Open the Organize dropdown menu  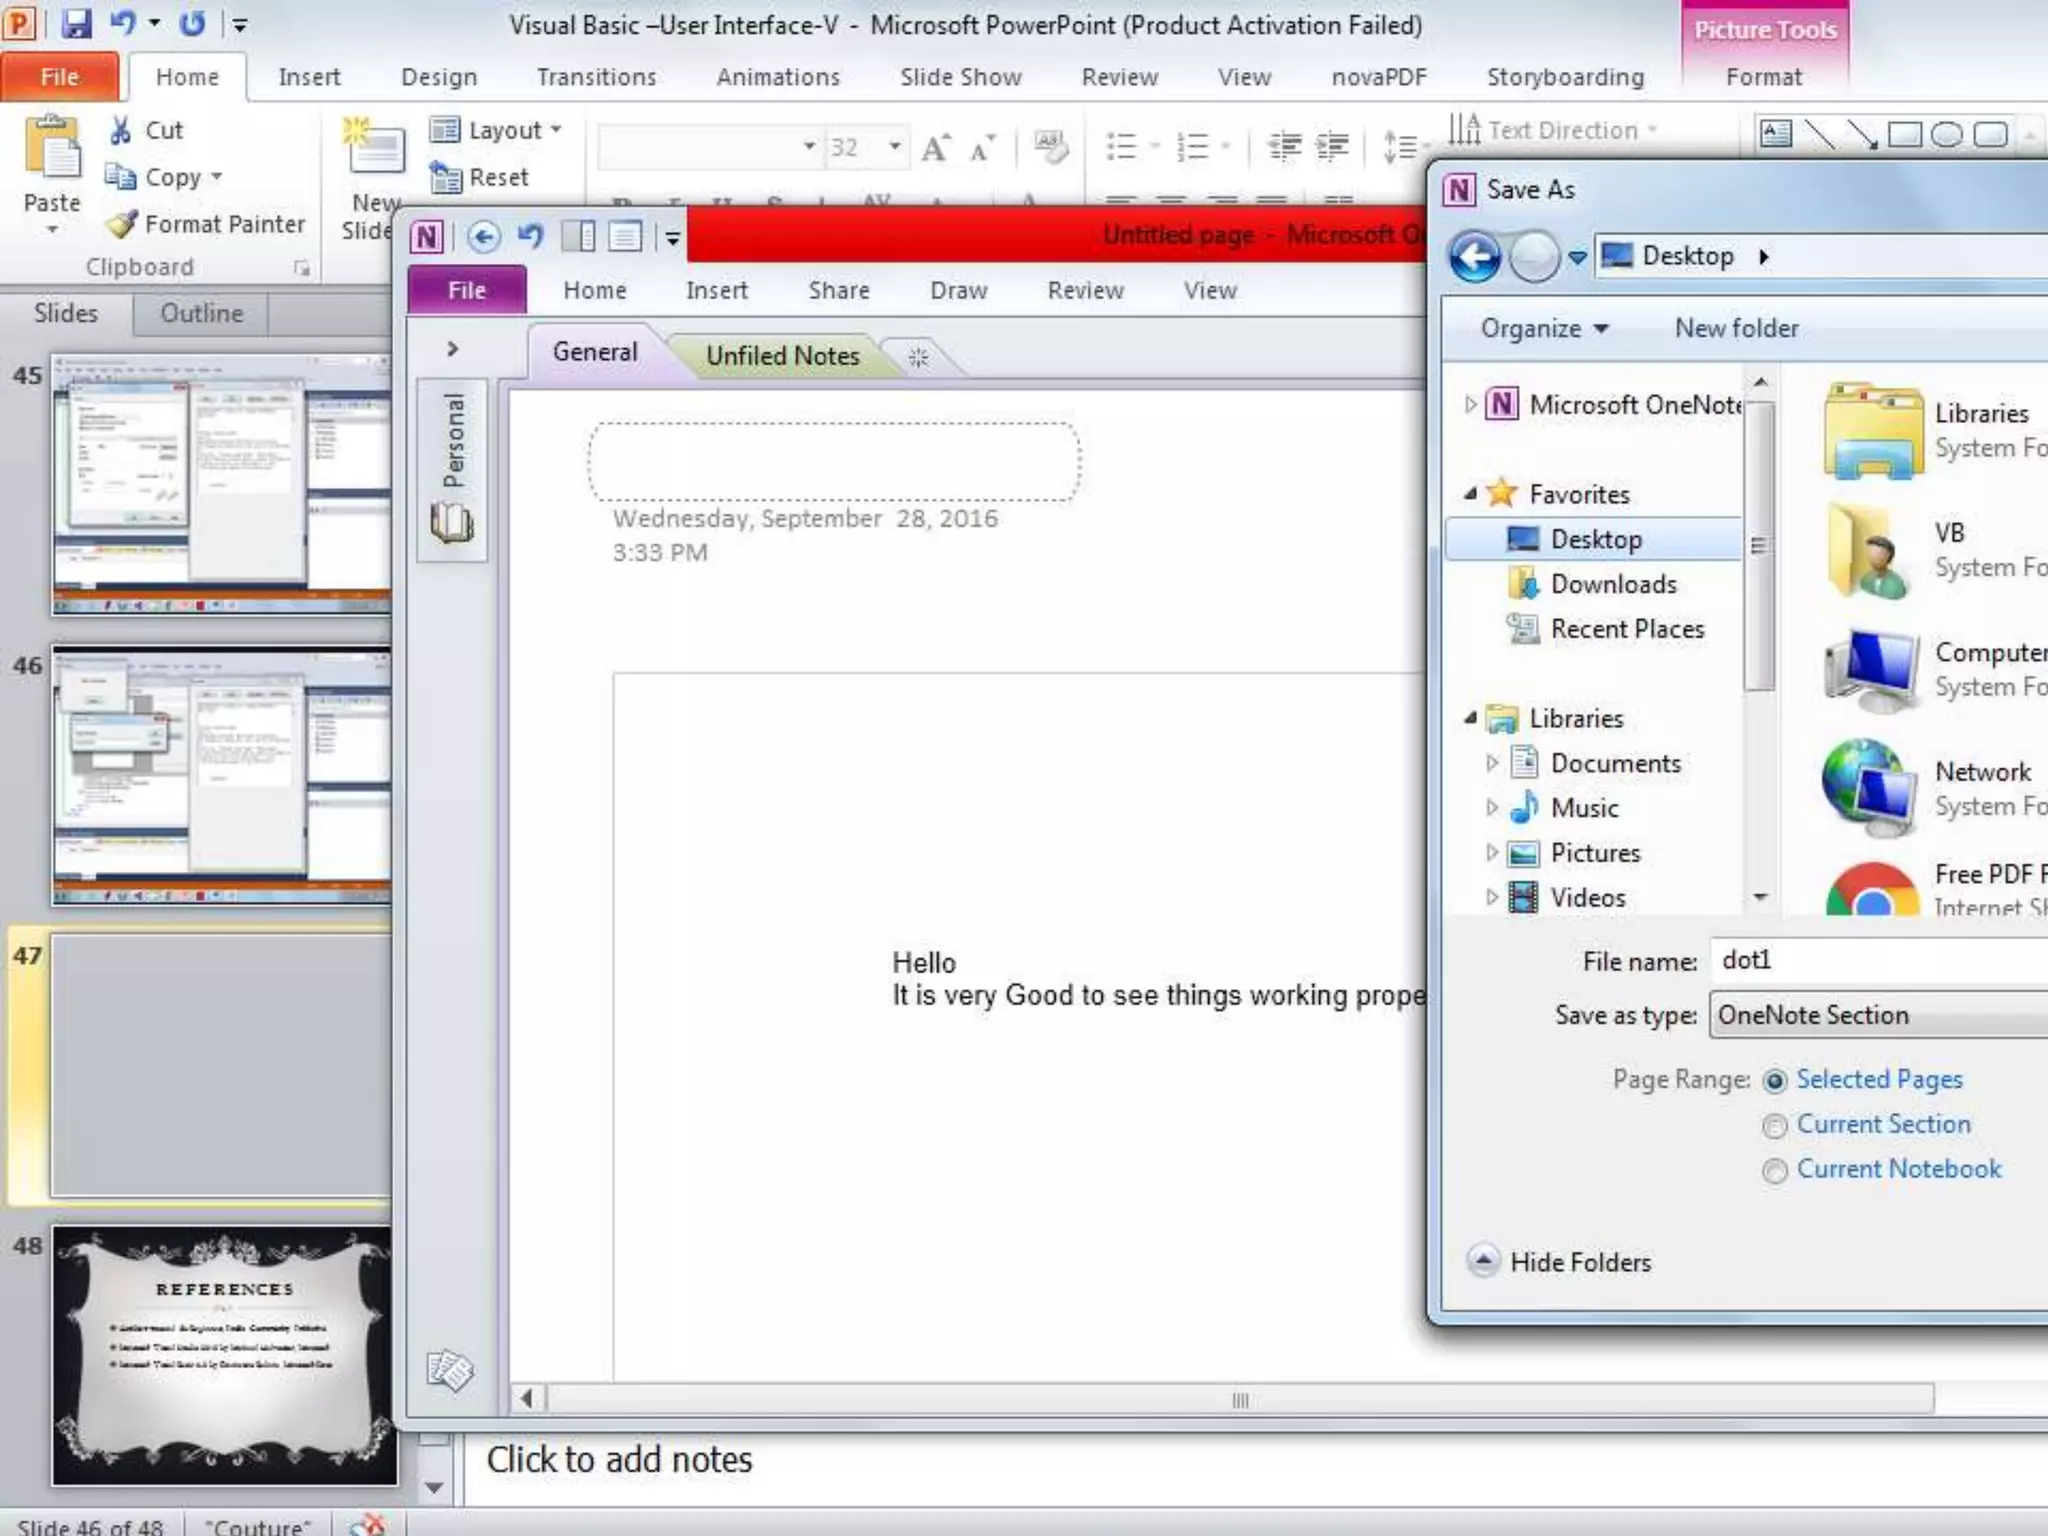(x=1544, y=329)
